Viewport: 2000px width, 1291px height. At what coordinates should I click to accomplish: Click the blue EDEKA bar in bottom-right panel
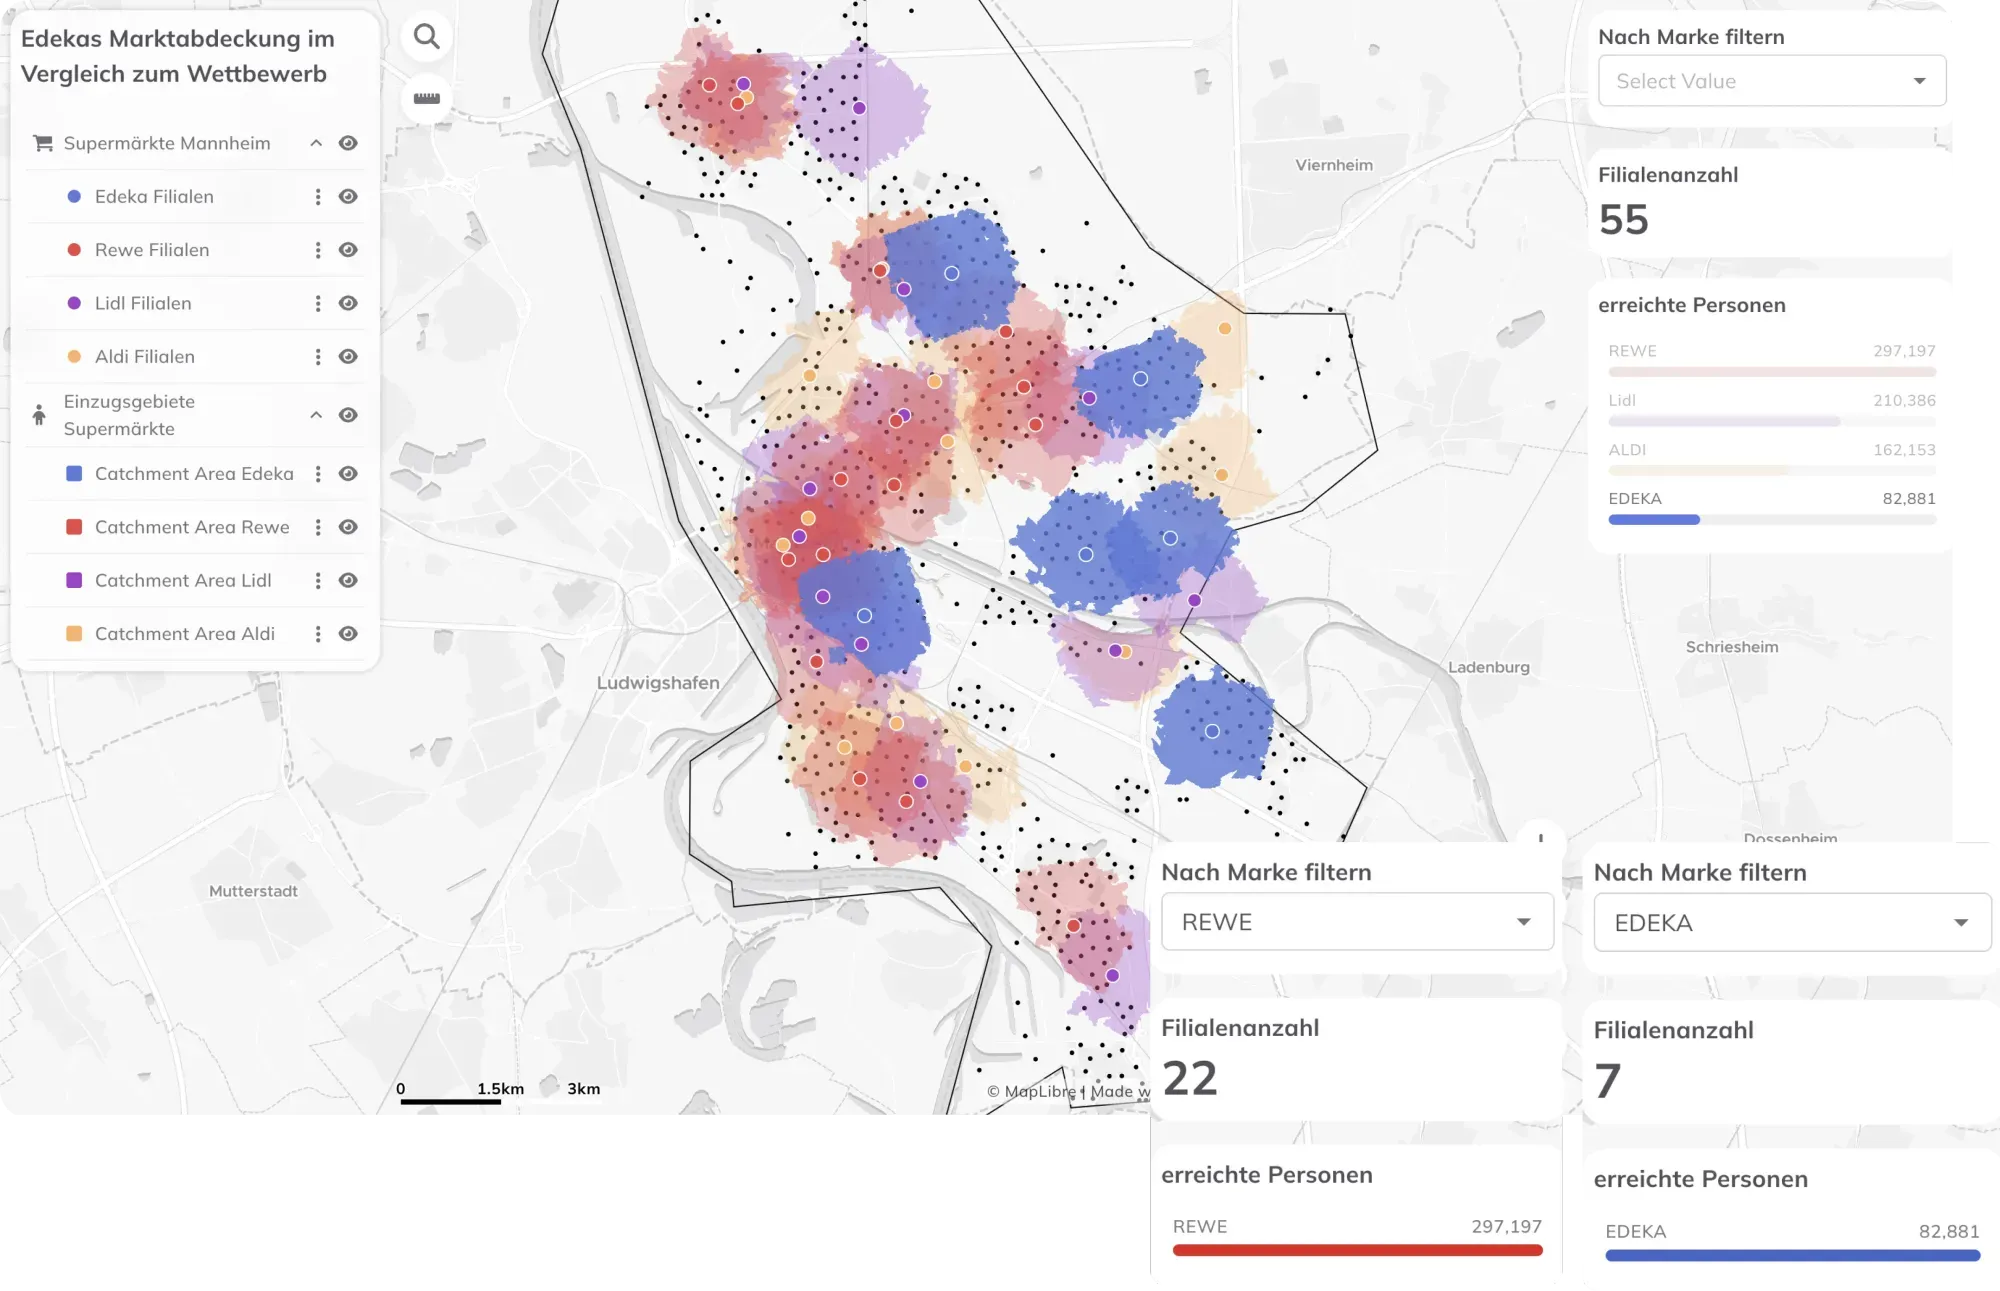coord(1792,1256)
